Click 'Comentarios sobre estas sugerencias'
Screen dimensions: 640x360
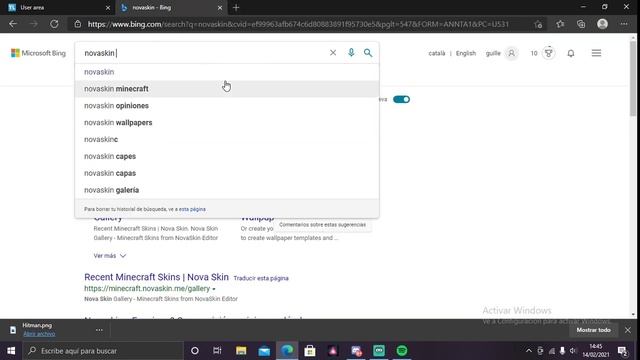point(322,225)
